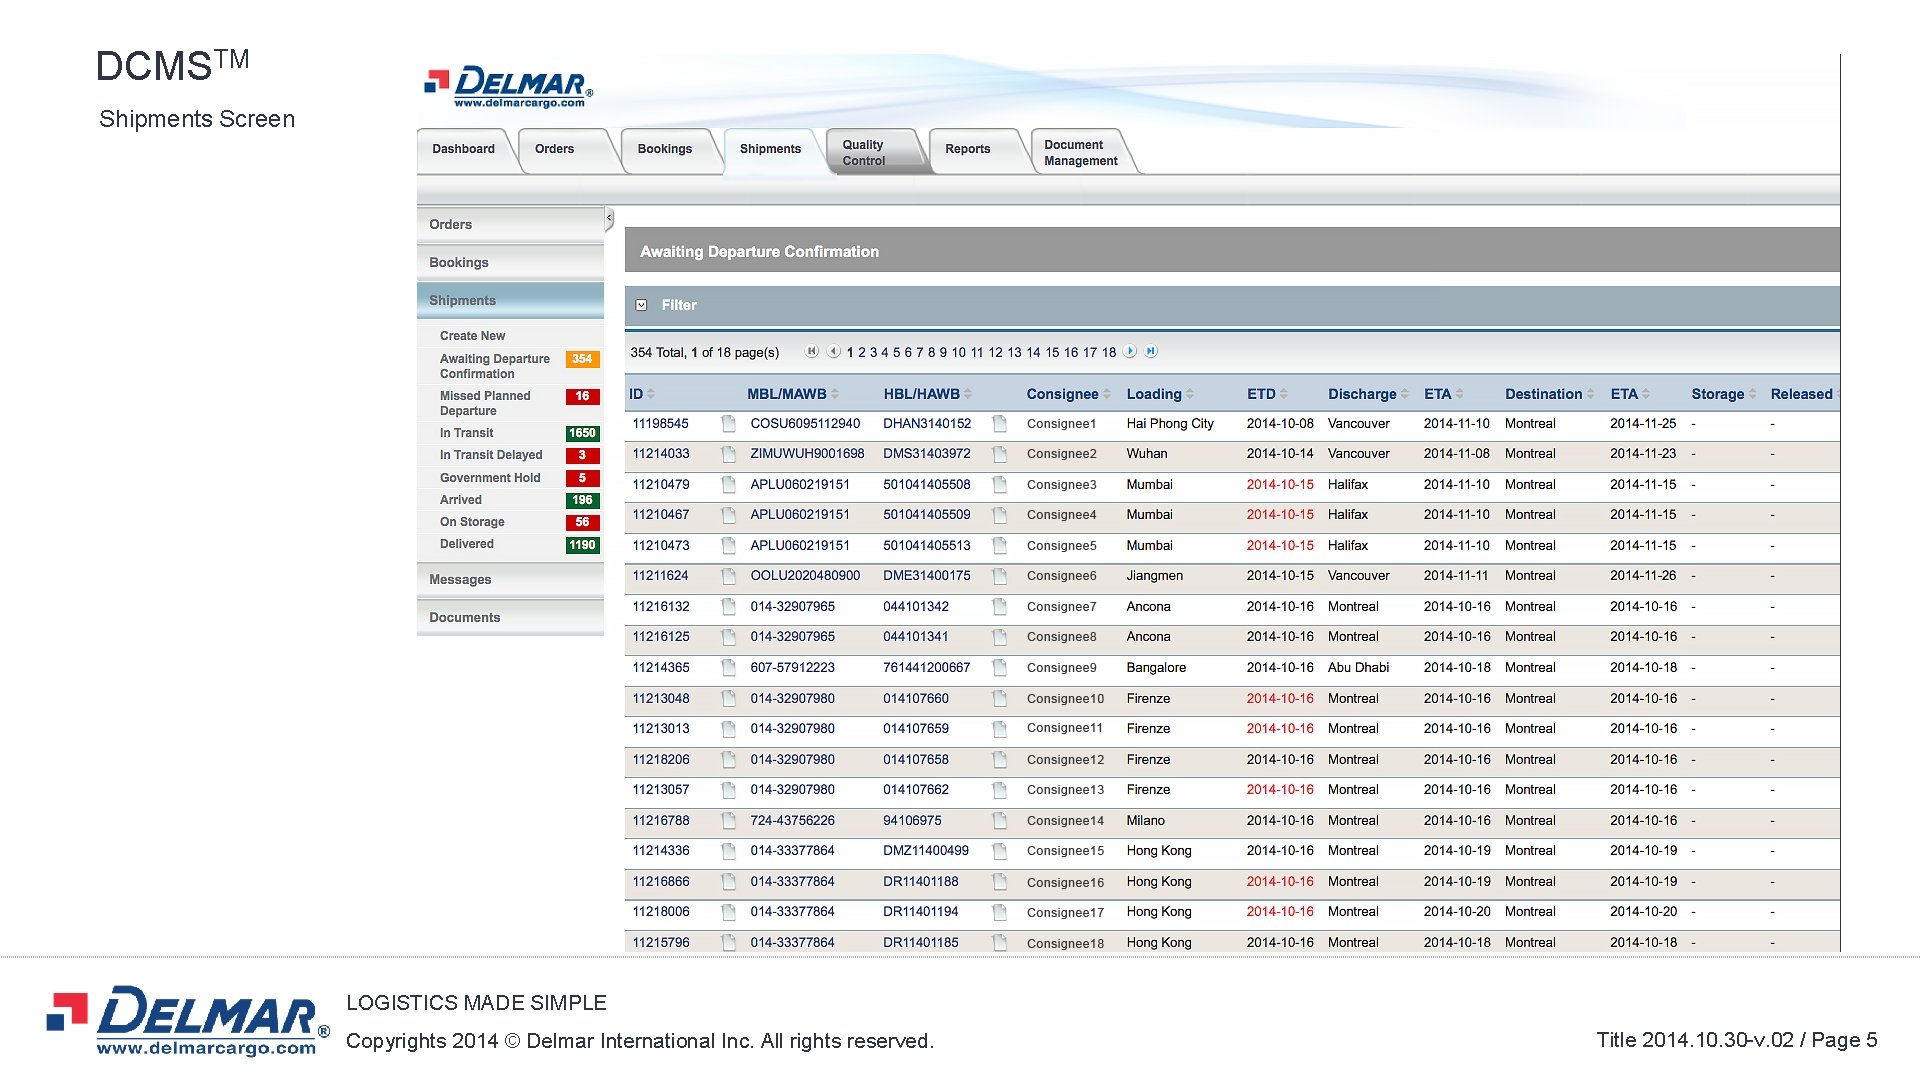Click HBL DME31400175
The image size is (1920, 1080).
pos(927,576)
